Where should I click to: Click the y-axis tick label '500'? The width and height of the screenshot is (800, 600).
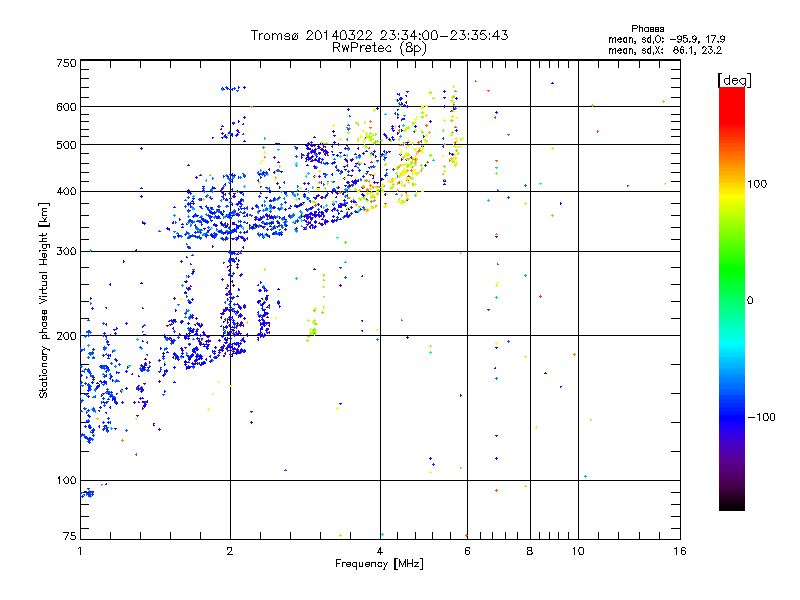[66, 145]
